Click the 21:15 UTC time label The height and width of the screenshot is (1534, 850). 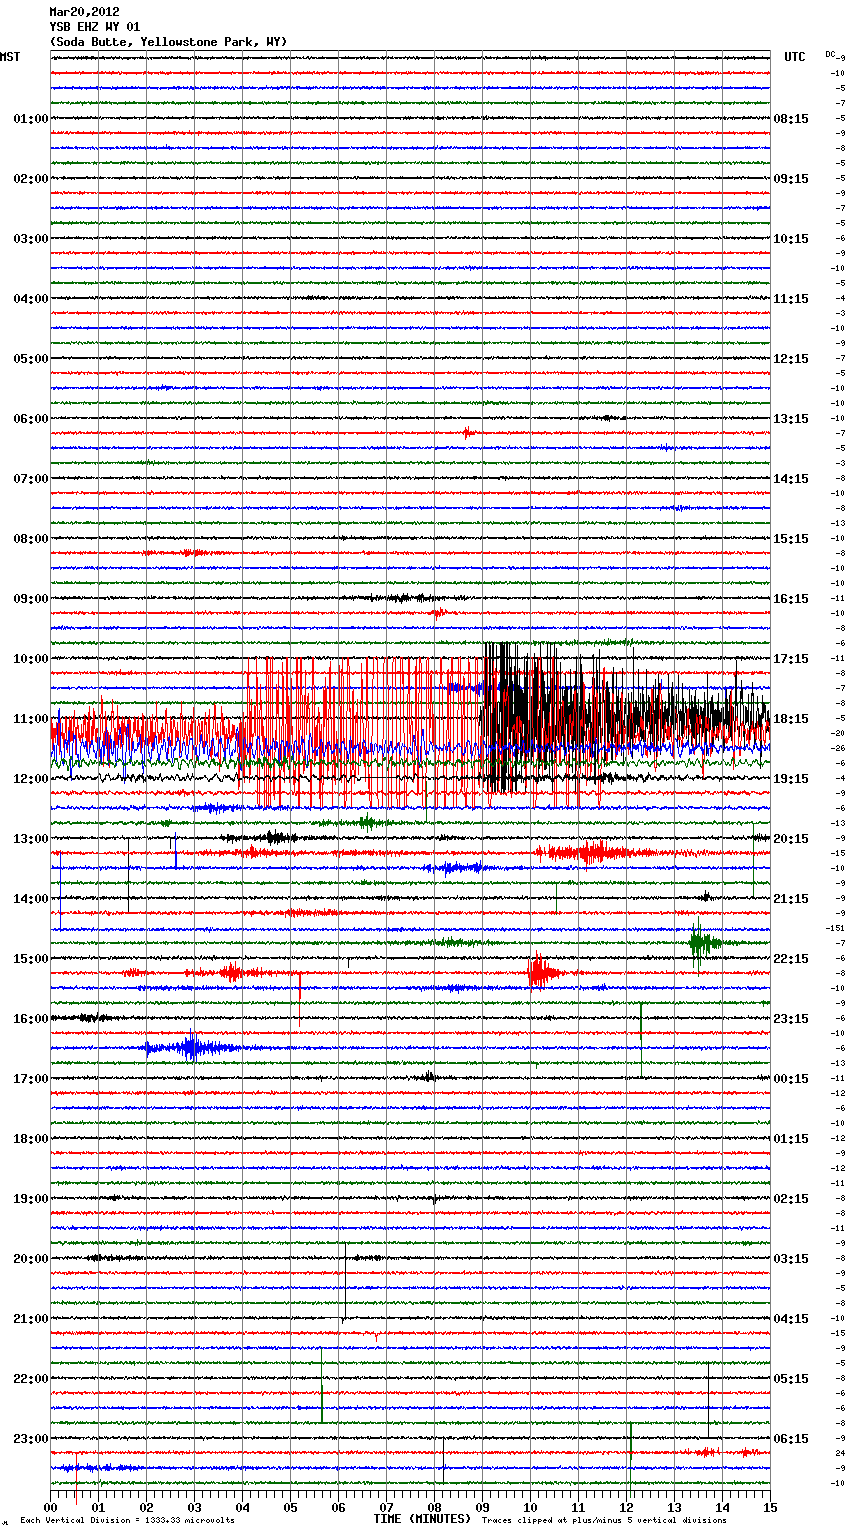[x=791, y=899]
